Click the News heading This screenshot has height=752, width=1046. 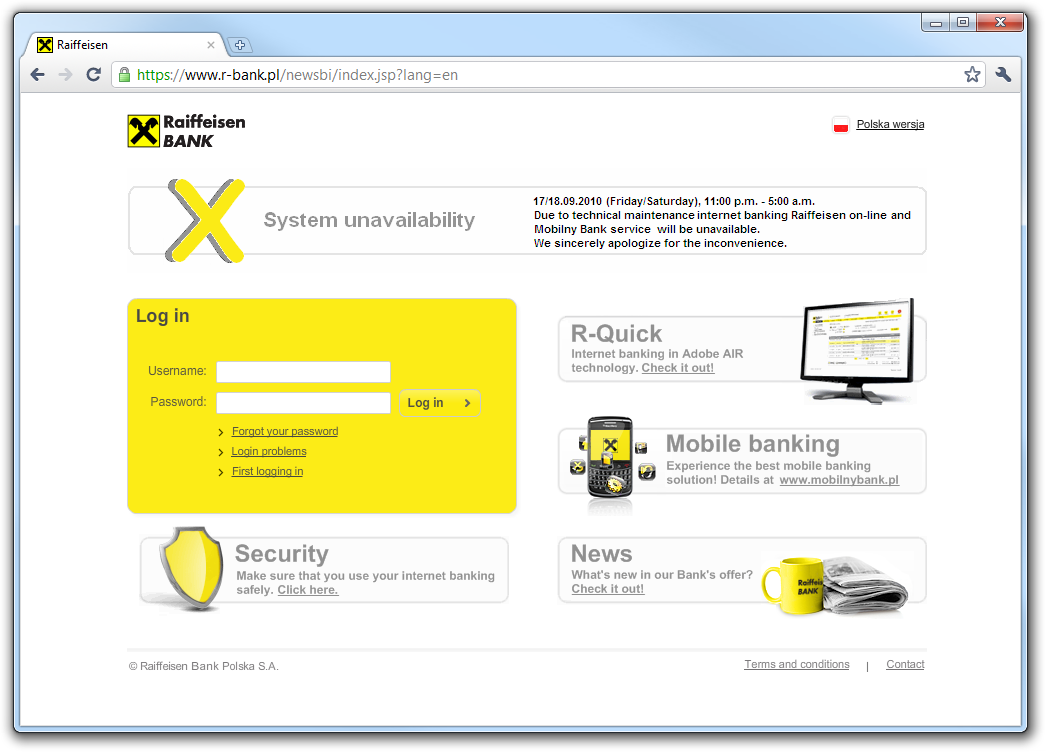(x=601, y=554)
